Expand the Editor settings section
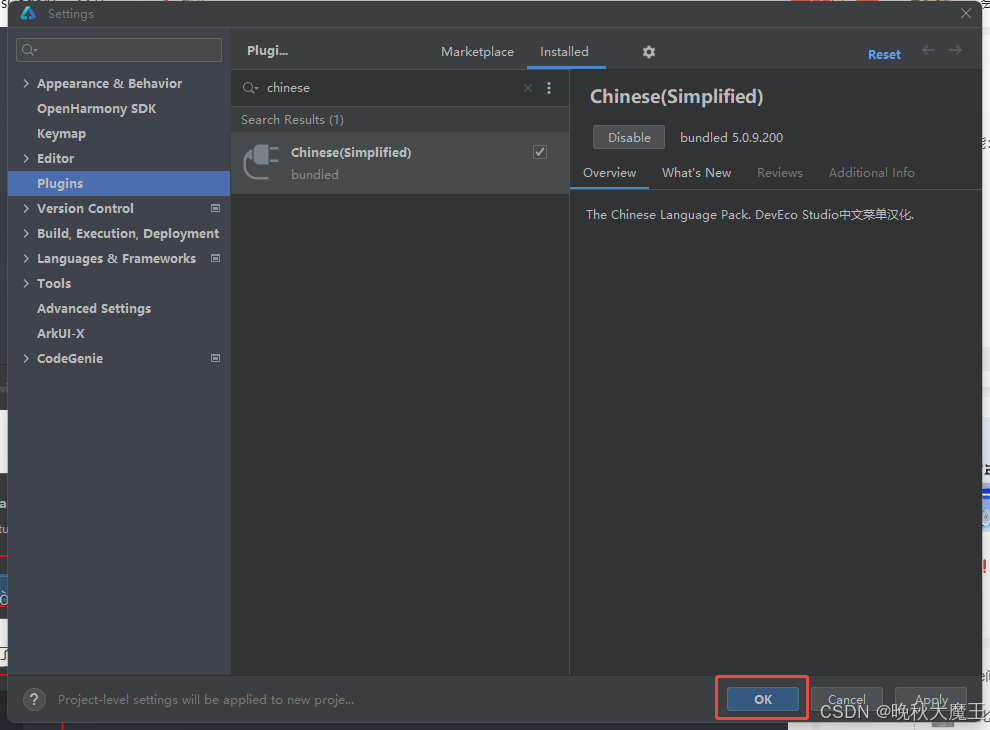Screen dimensions: 990x730 26,159
